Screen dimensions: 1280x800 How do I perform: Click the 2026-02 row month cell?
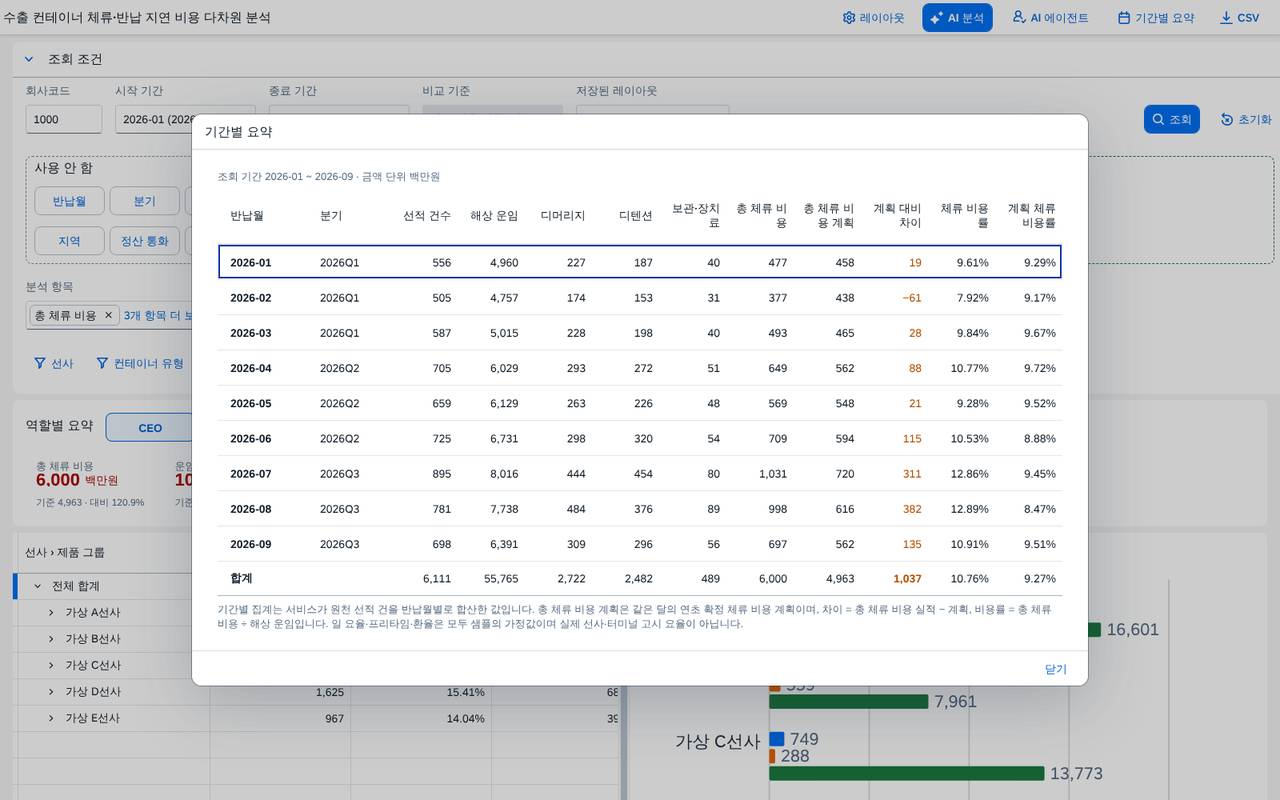[251, 298]
